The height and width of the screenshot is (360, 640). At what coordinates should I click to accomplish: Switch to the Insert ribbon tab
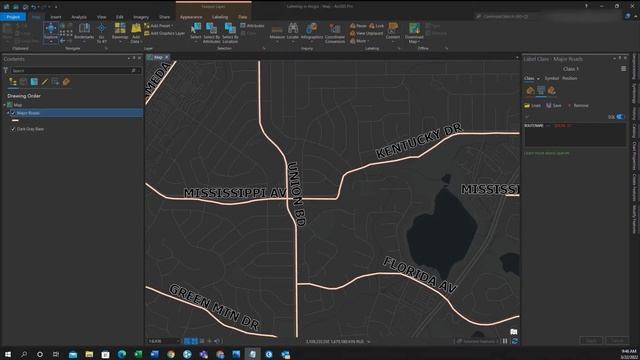[x=56, y=17]
